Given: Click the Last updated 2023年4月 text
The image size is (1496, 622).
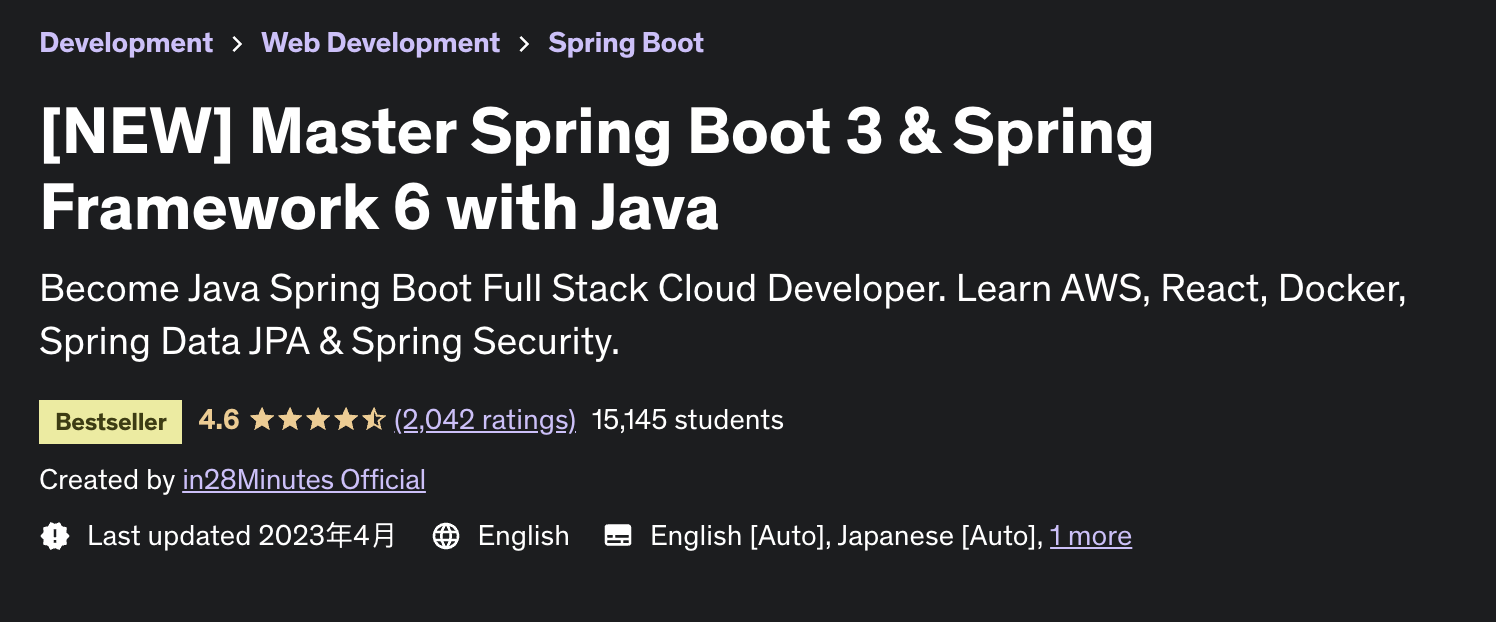Looking at the screenshot, I should (241, 536).
